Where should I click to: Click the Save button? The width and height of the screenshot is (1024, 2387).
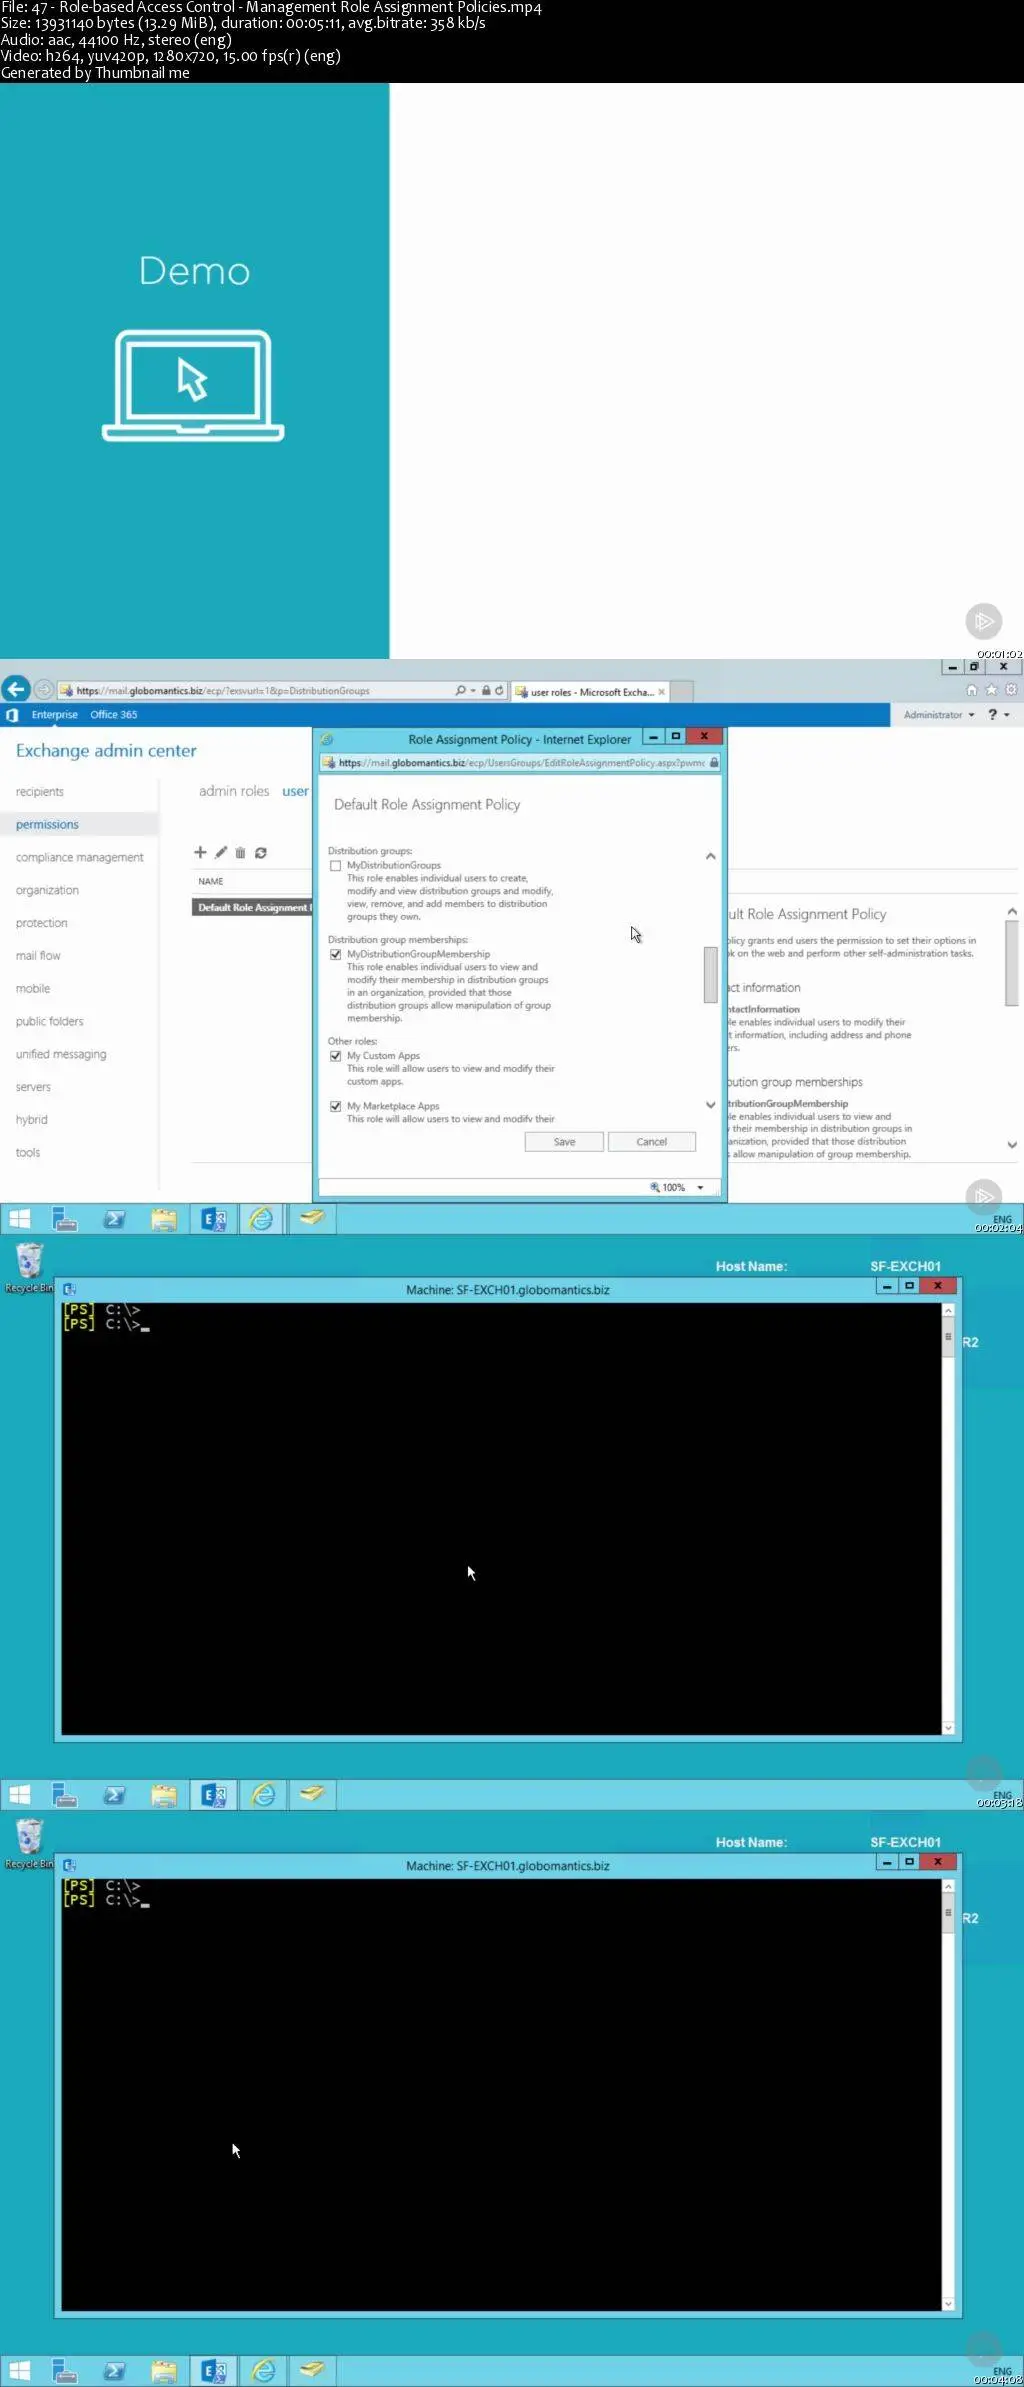(564, 1142)
